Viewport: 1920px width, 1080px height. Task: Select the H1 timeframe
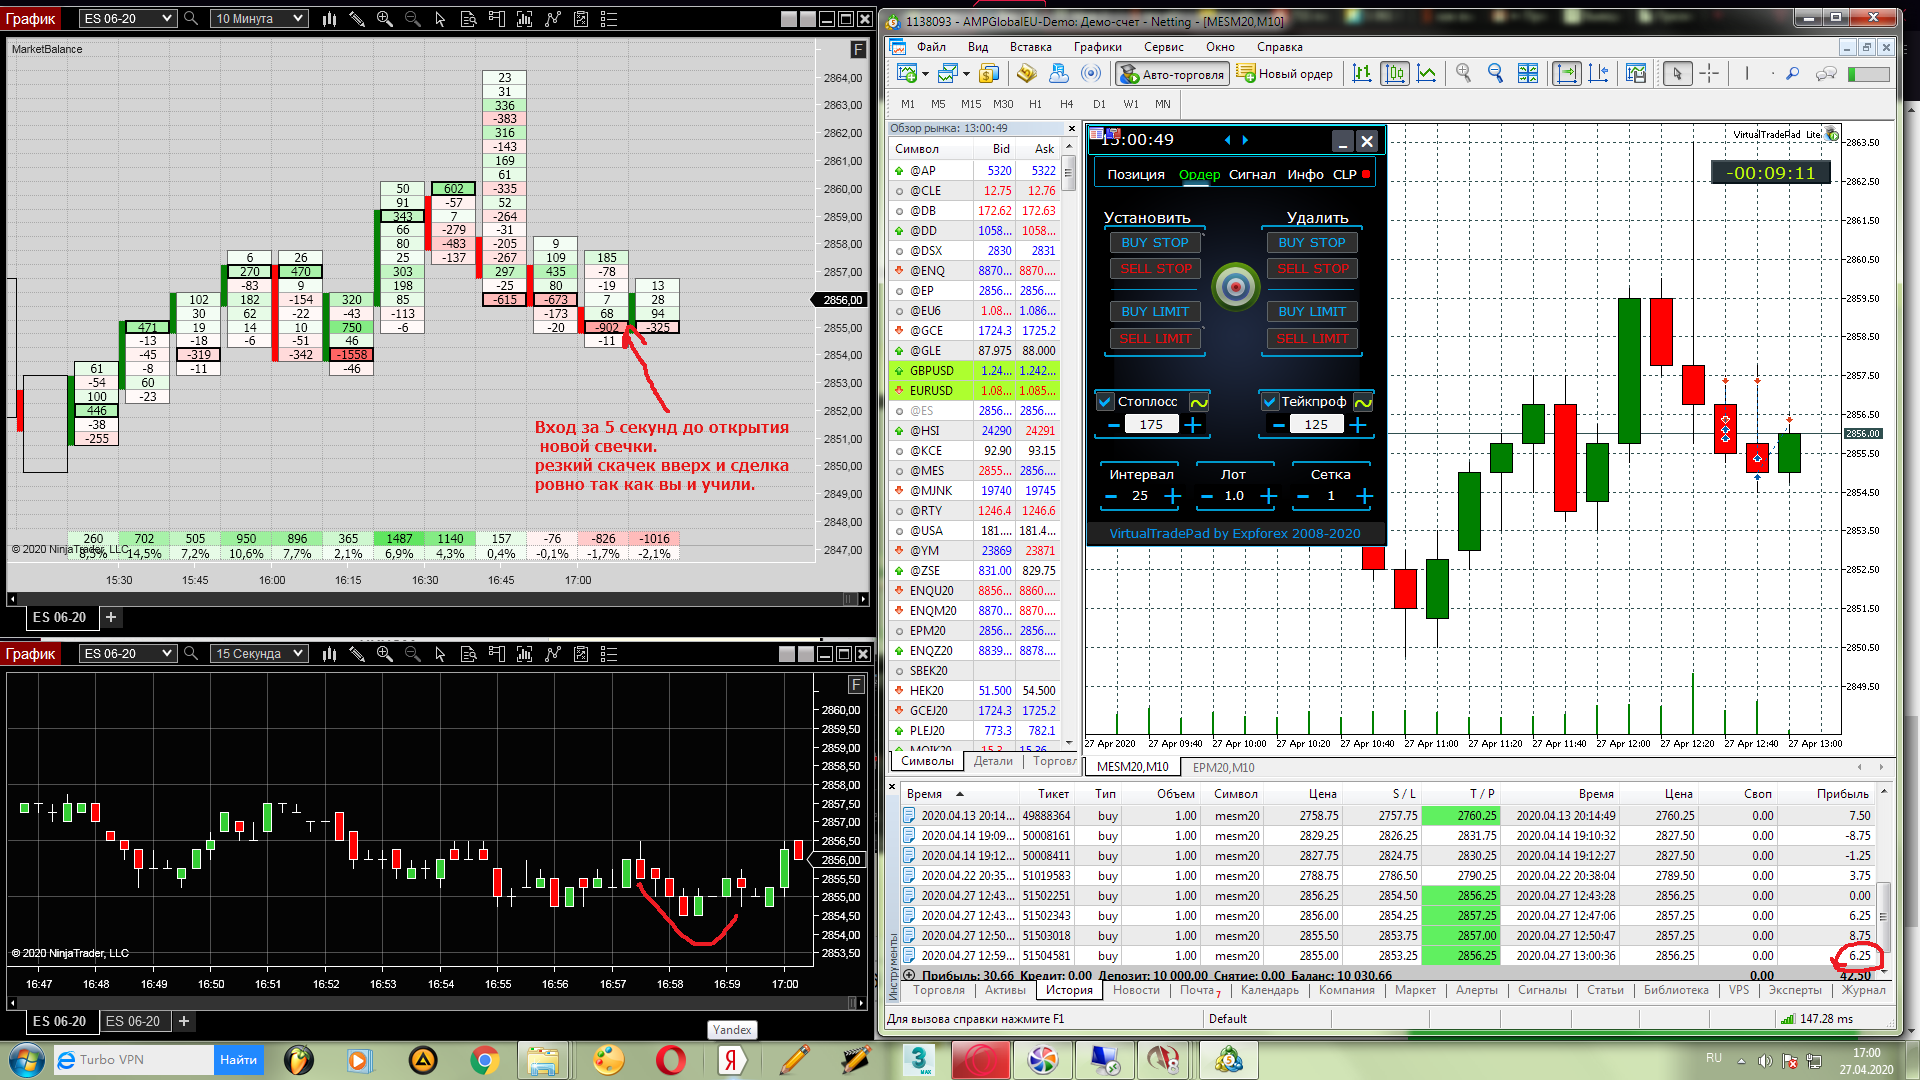(x=1035, y=104)
